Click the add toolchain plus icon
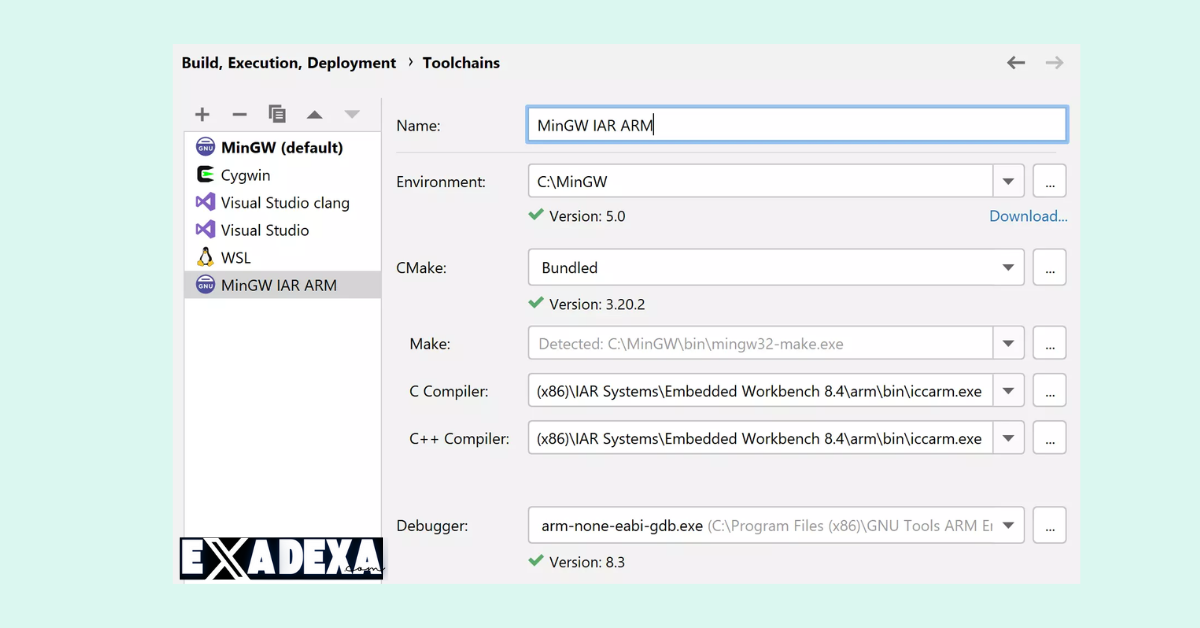This screenshot has height=628, width=1200. click(202, 115)
